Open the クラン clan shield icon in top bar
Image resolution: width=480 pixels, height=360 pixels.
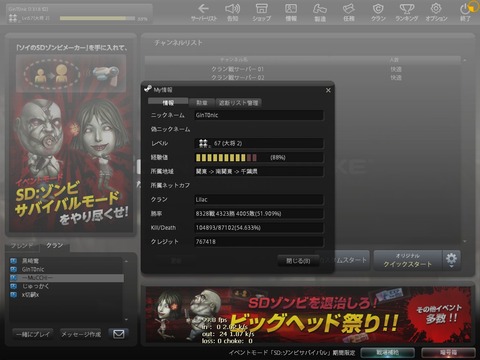378,13
